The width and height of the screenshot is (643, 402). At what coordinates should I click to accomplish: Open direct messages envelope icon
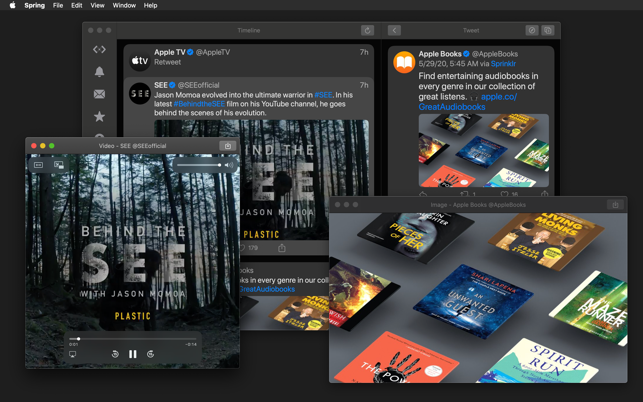(99, 94)
